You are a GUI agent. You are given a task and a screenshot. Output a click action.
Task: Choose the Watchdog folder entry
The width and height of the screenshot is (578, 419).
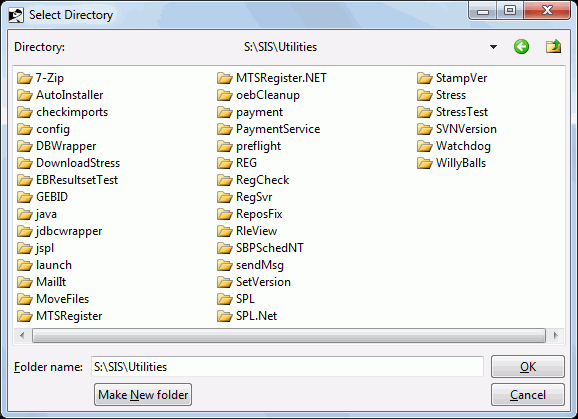click(x=454, y=146)
